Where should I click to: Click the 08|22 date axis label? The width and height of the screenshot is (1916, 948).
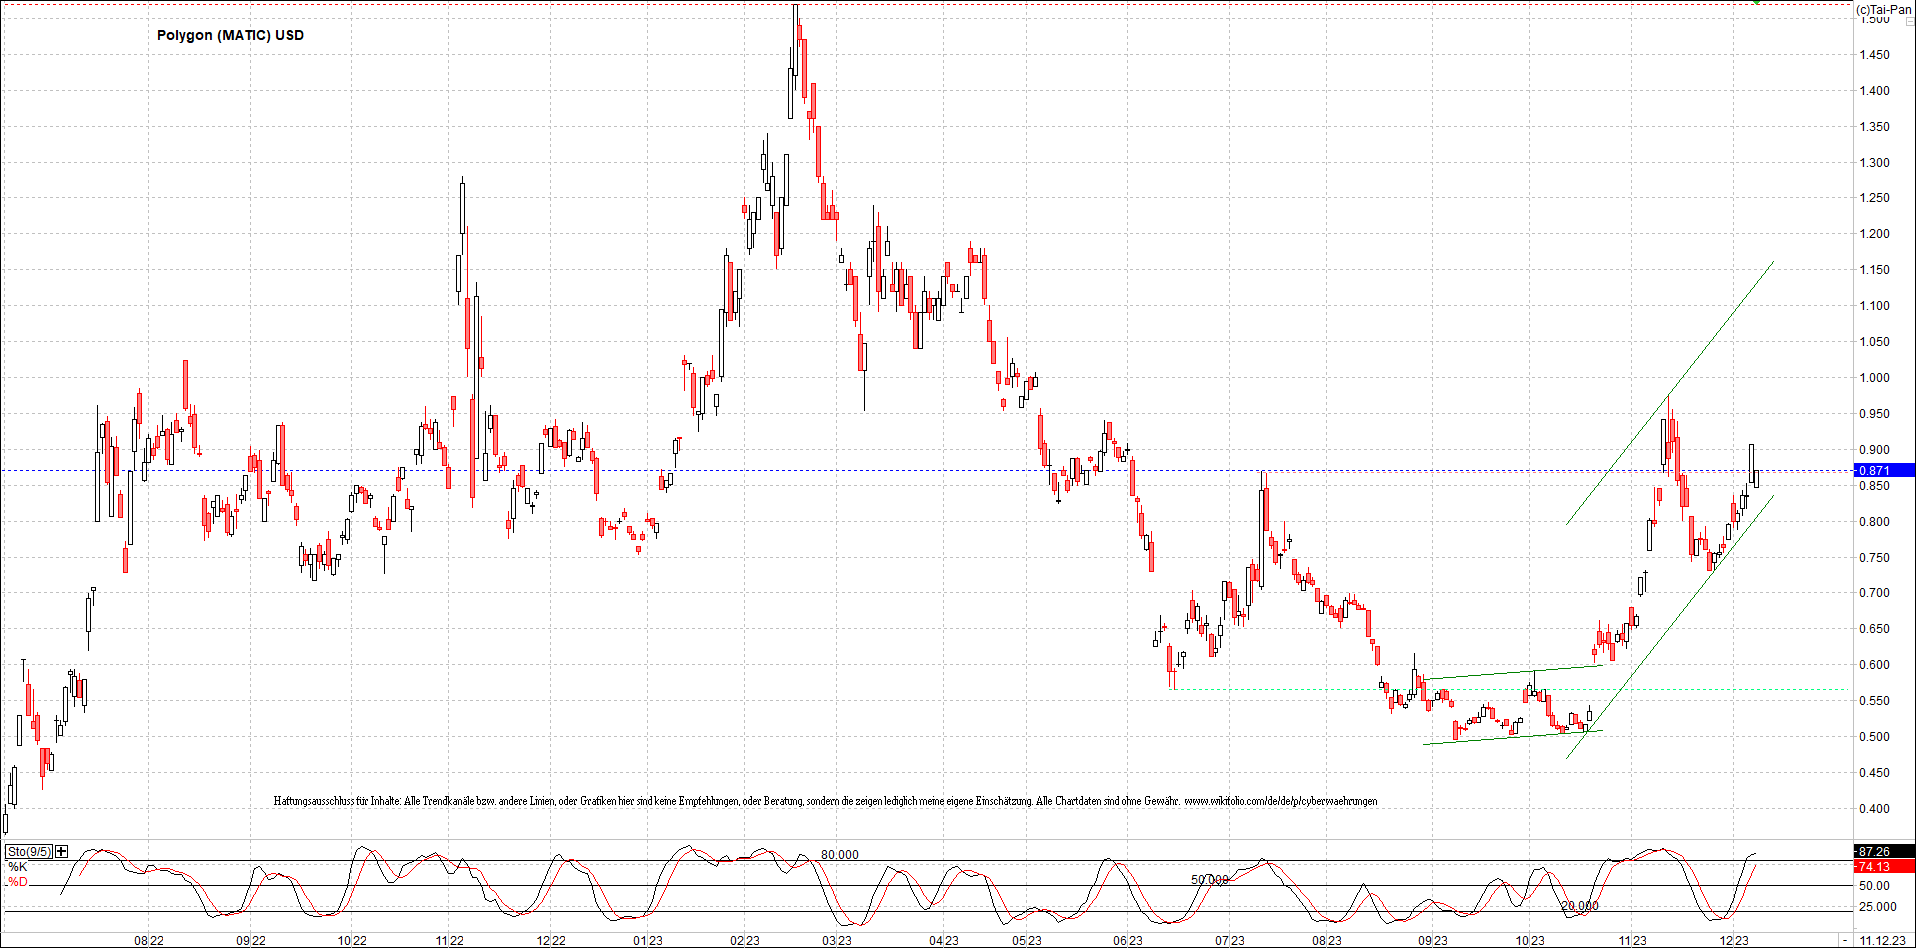[x=149, y=941]
